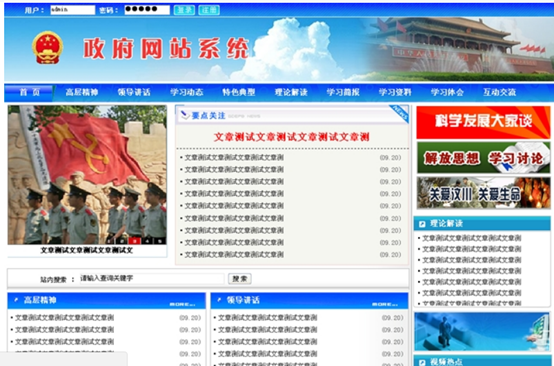Click the 登录 login button
The width and height of the screenshot is (554, 366).
184,10
